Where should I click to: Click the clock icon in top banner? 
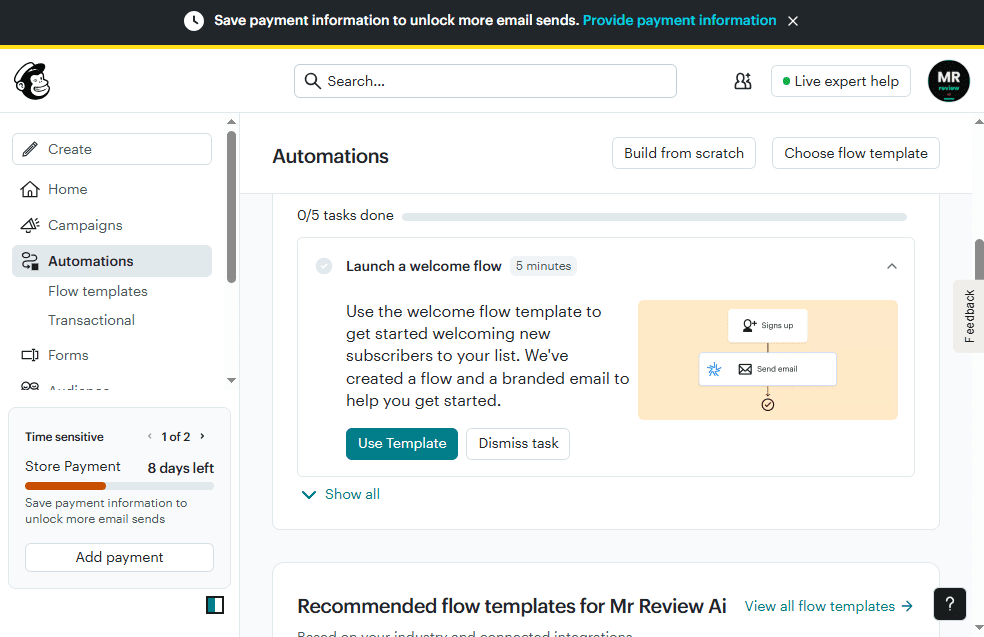point(194,21)
